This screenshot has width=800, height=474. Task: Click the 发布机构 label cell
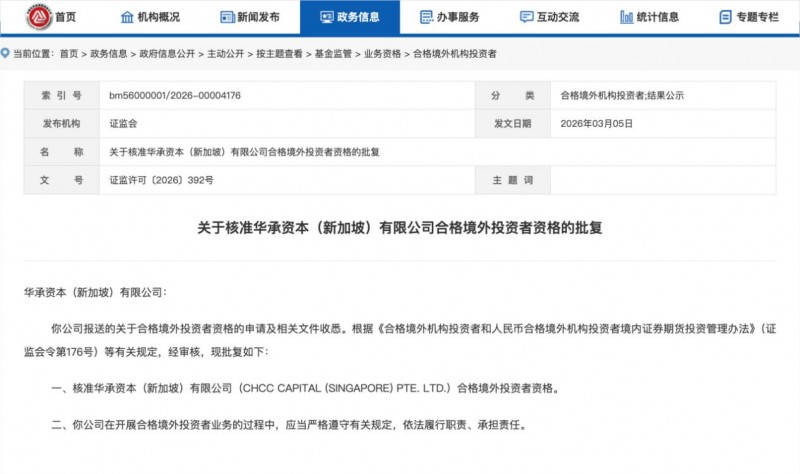coord(62,123)
